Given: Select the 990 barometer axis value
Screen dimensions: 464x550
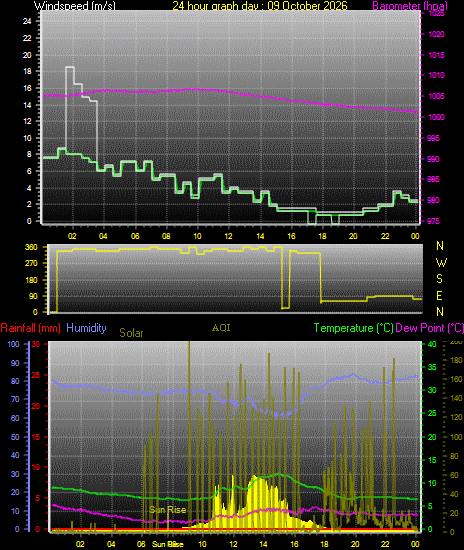Looking at the screenshot, I should 433,159.
